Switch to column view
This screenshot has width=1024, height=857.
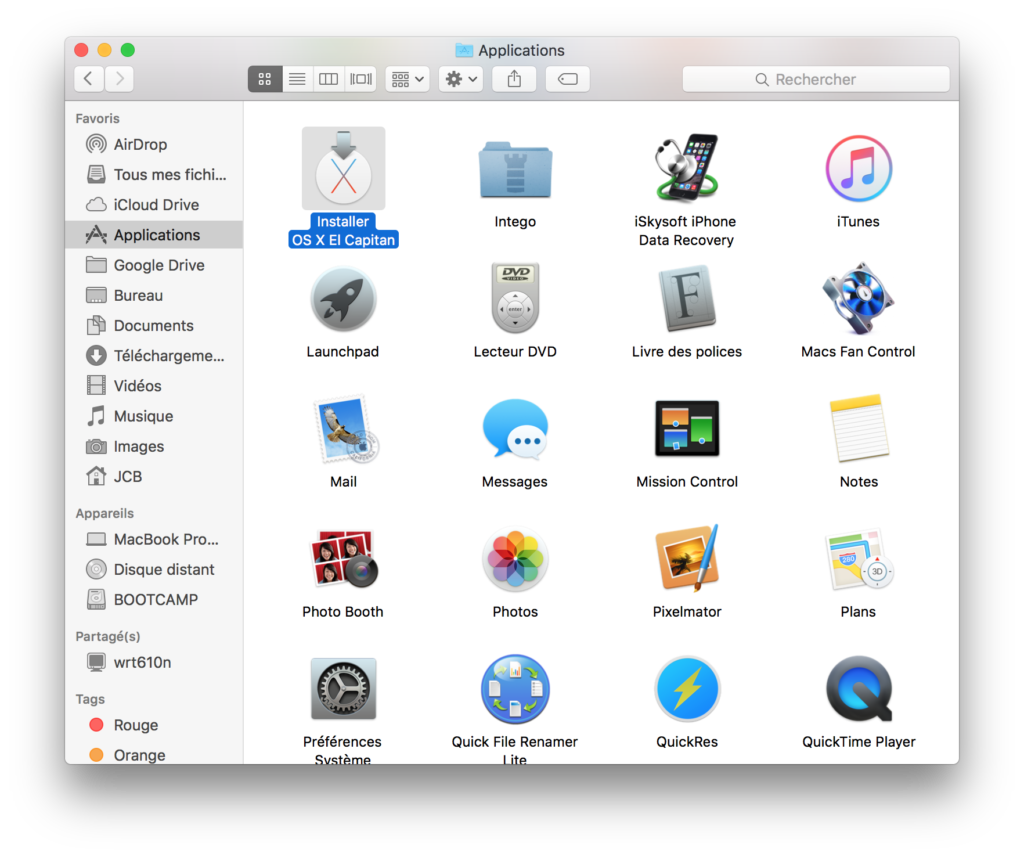pyautogui.click(x=328, y=79)
